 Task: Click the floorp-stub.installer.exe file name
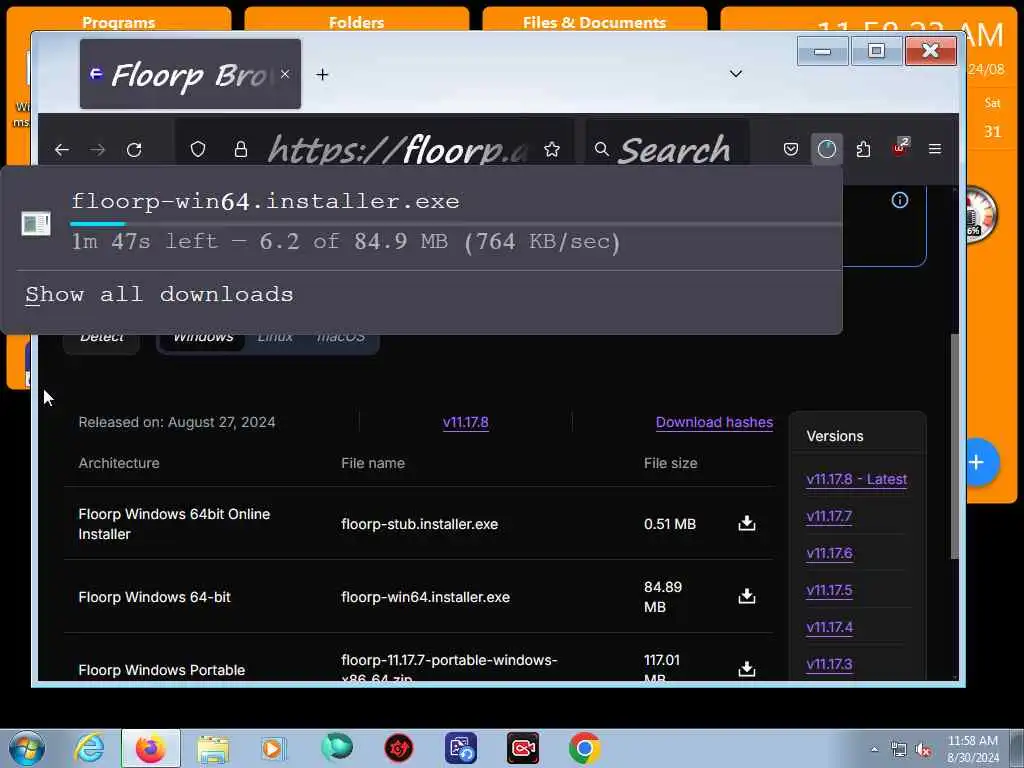point(419,524)
